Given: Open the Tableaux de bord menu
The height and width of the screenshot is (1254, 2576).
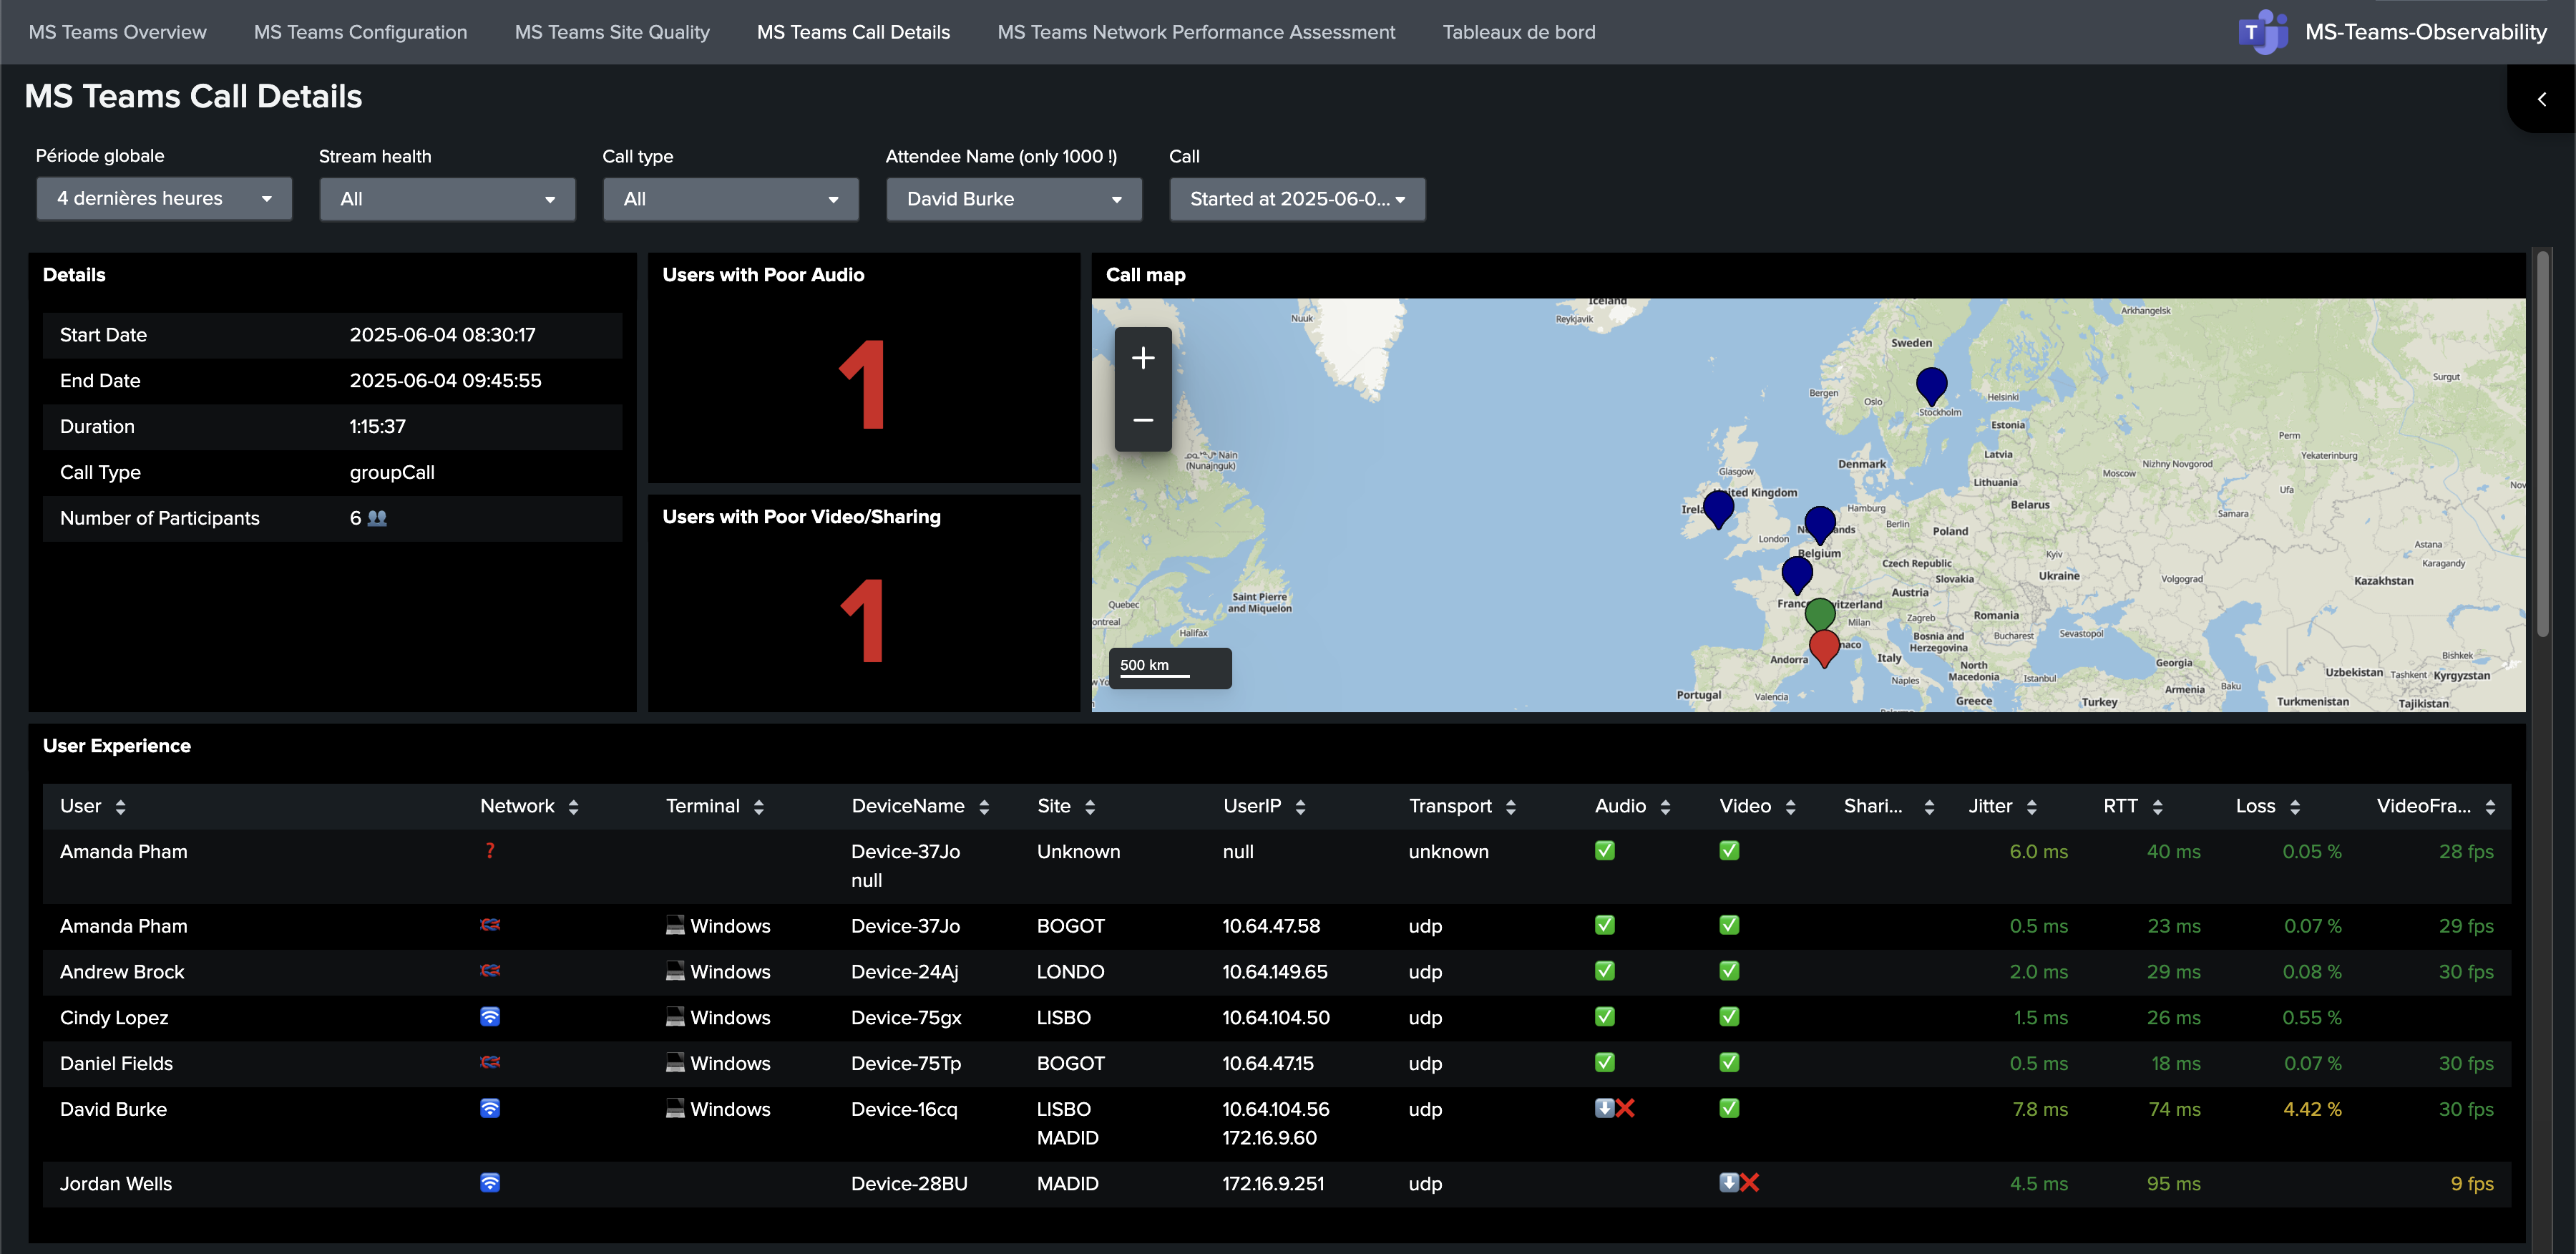Looking at the screenshot, I should [1518, 31].
